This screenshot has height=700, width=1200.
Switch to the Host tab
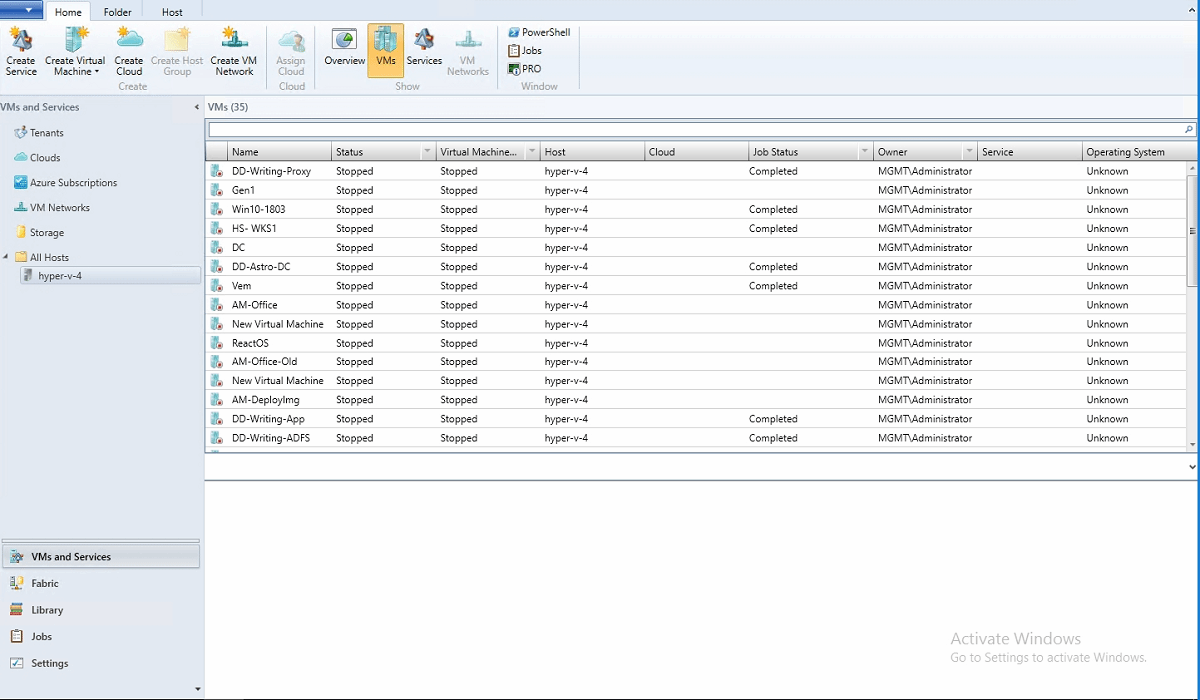coord(172,12)
